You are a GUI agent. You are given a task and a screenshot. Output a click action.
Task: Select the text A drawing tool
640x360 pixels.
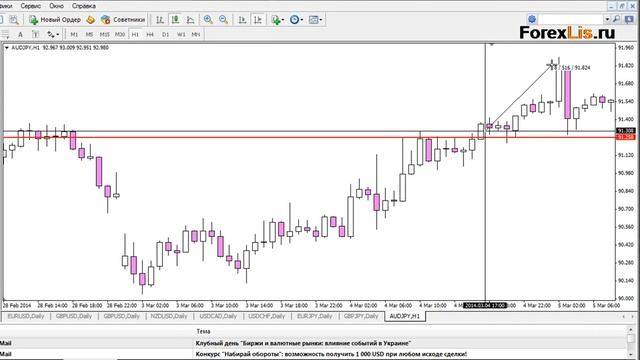[x=20, y=35]
